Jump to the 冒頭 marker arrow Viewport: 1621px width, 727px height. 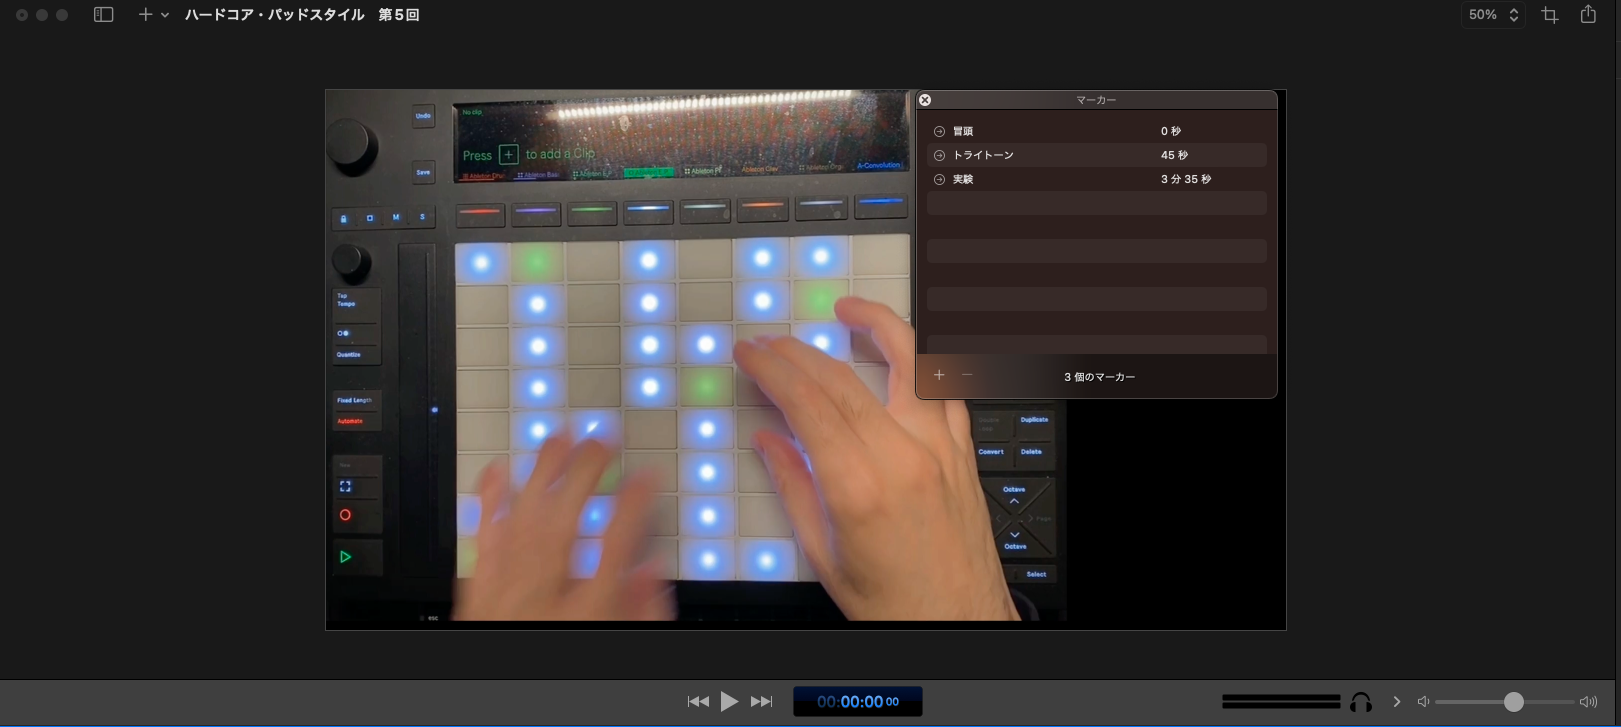click(939, 132)
